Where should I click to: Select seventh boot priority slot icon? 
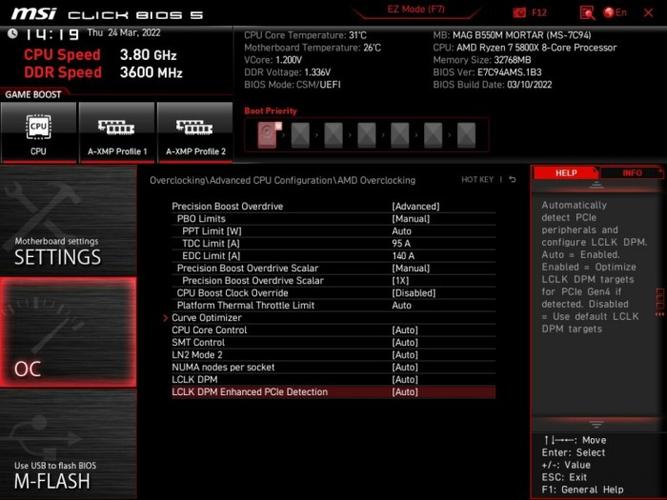click(466, 135)
